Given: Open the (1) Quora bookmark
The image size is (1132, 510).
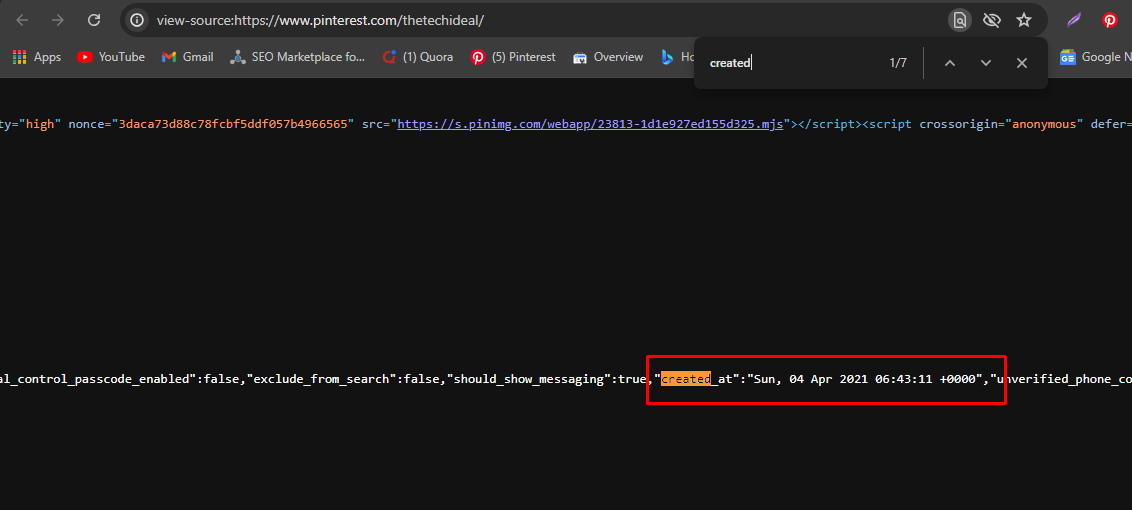Looking at the screenshot, I should coord(417,57).
